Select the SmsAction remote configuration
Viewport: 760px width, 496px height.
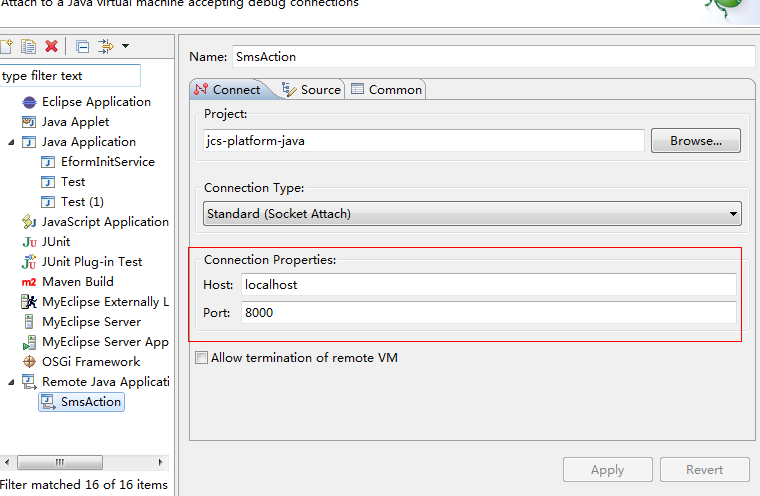click(x=81, y=402)
